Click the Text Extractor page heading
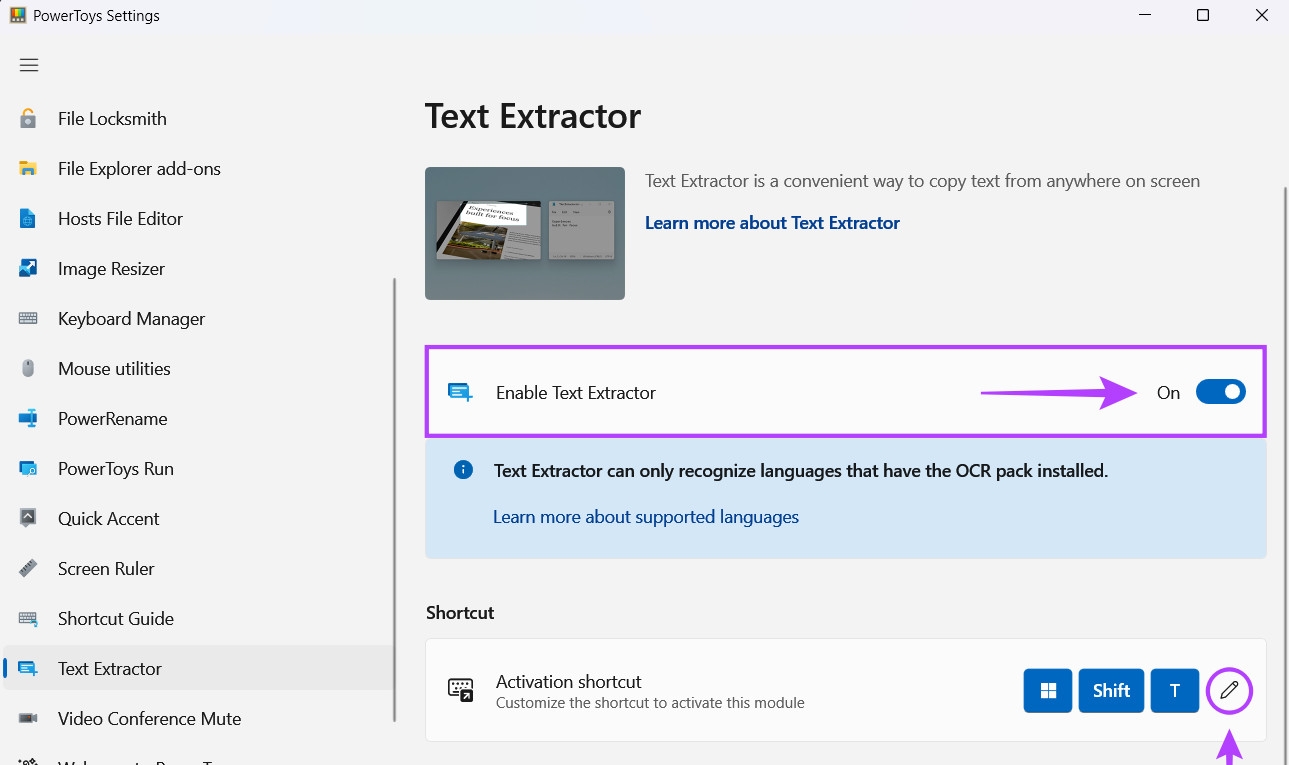Viewport: 1289px width, 765px height. point(533,116)
